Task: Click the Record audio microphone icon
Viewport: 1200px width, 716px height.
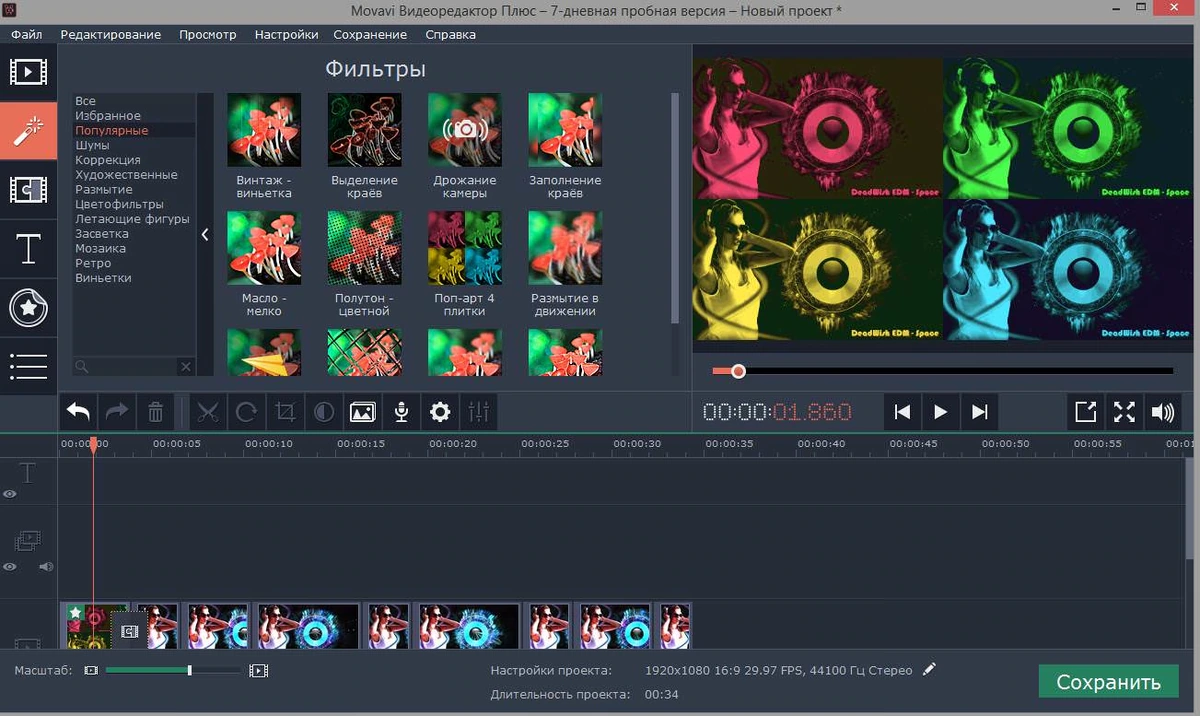Action: (x=401, y=411)
